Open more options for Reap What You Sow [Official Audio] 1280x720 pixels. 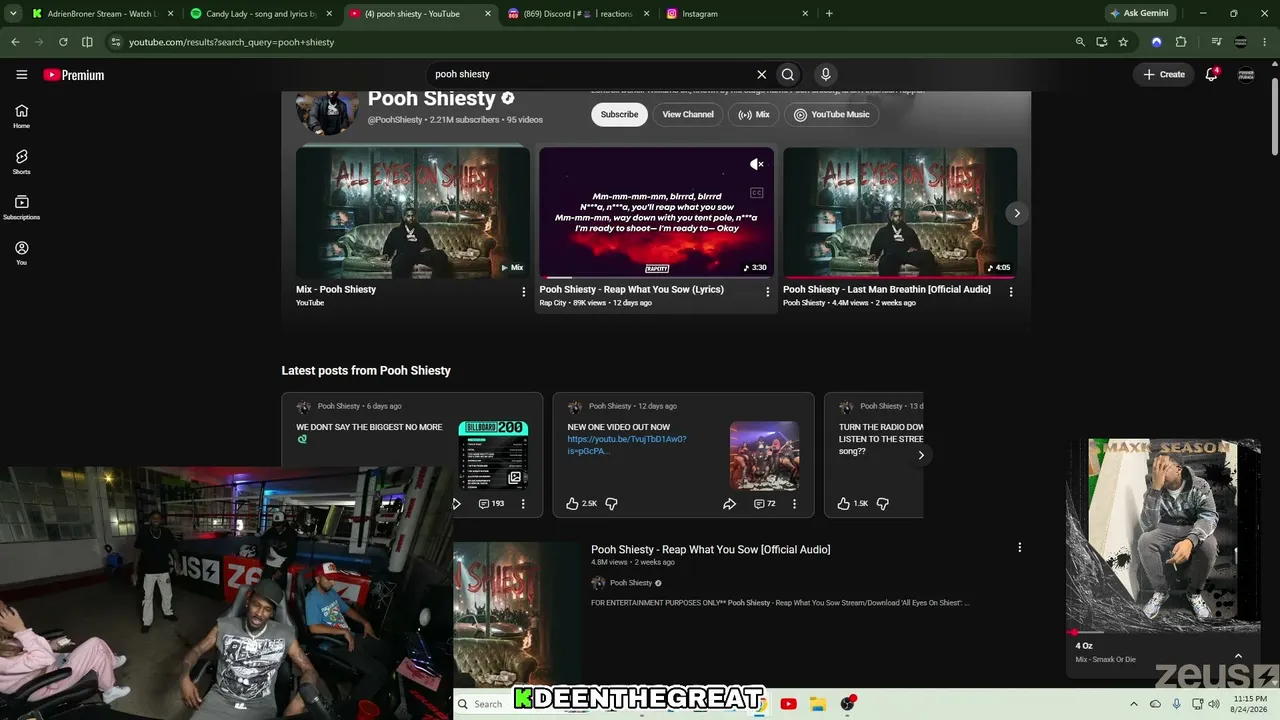point(1019,548)
